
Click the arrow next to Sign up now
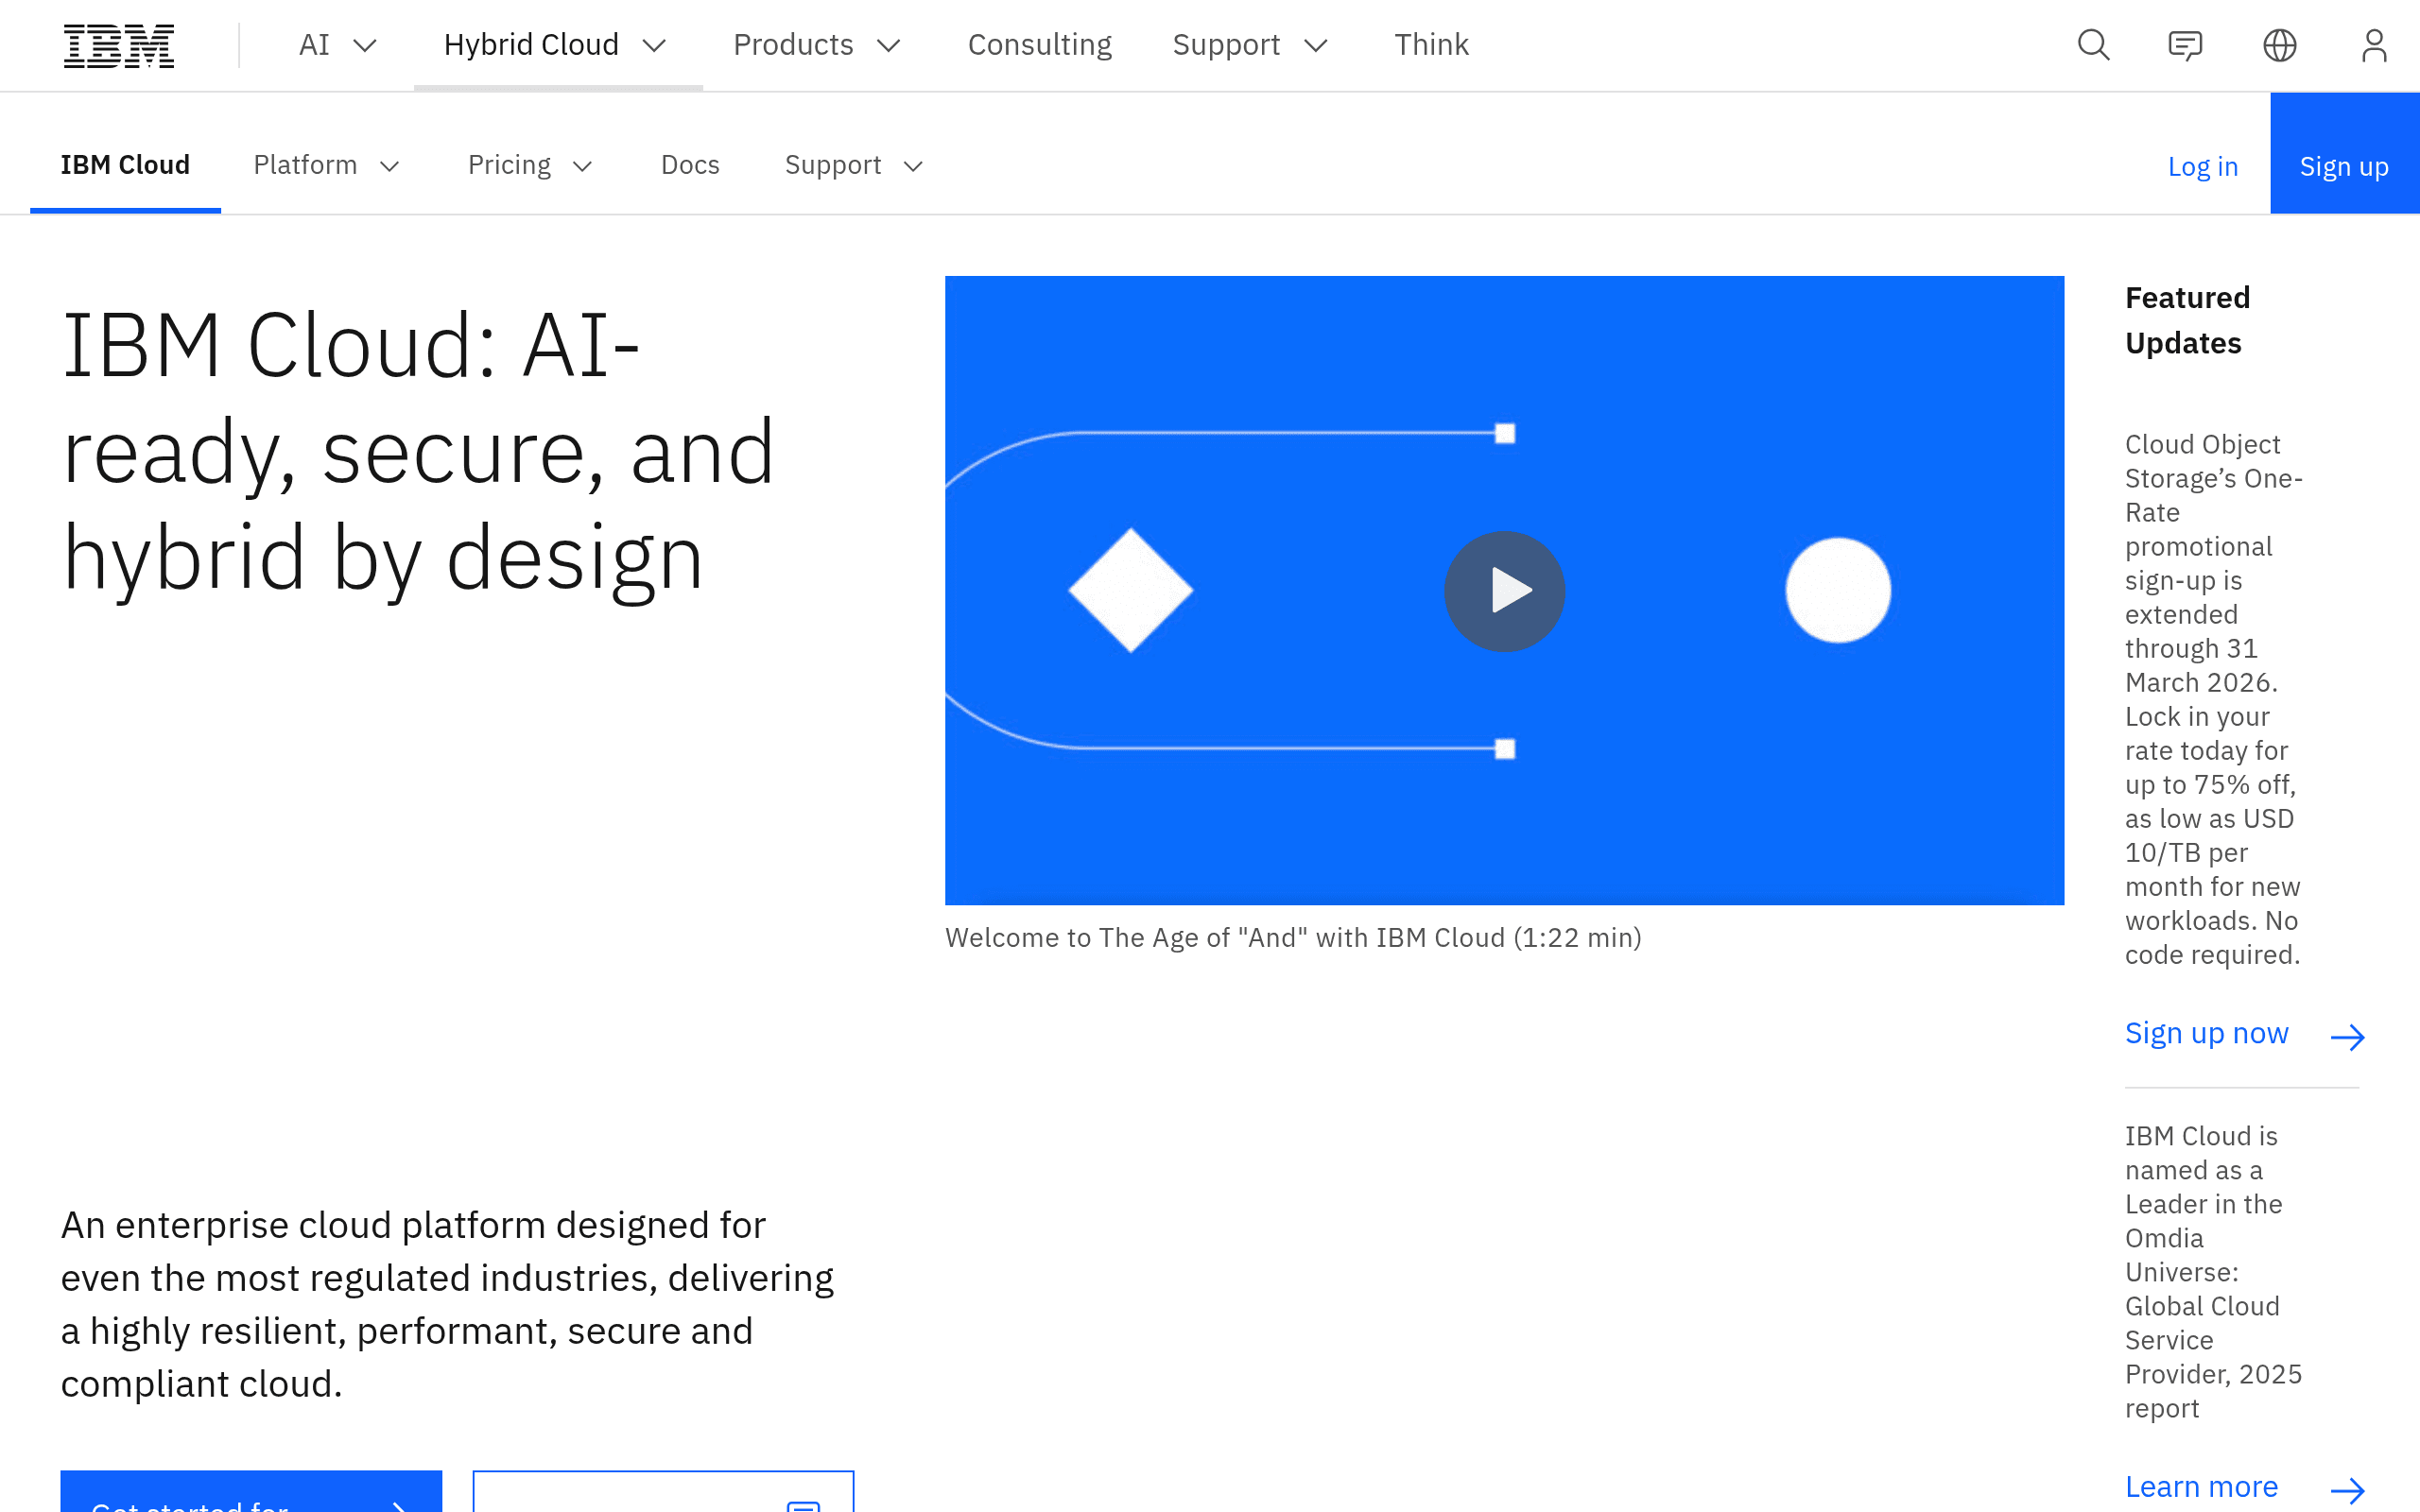[2347, 1037]
